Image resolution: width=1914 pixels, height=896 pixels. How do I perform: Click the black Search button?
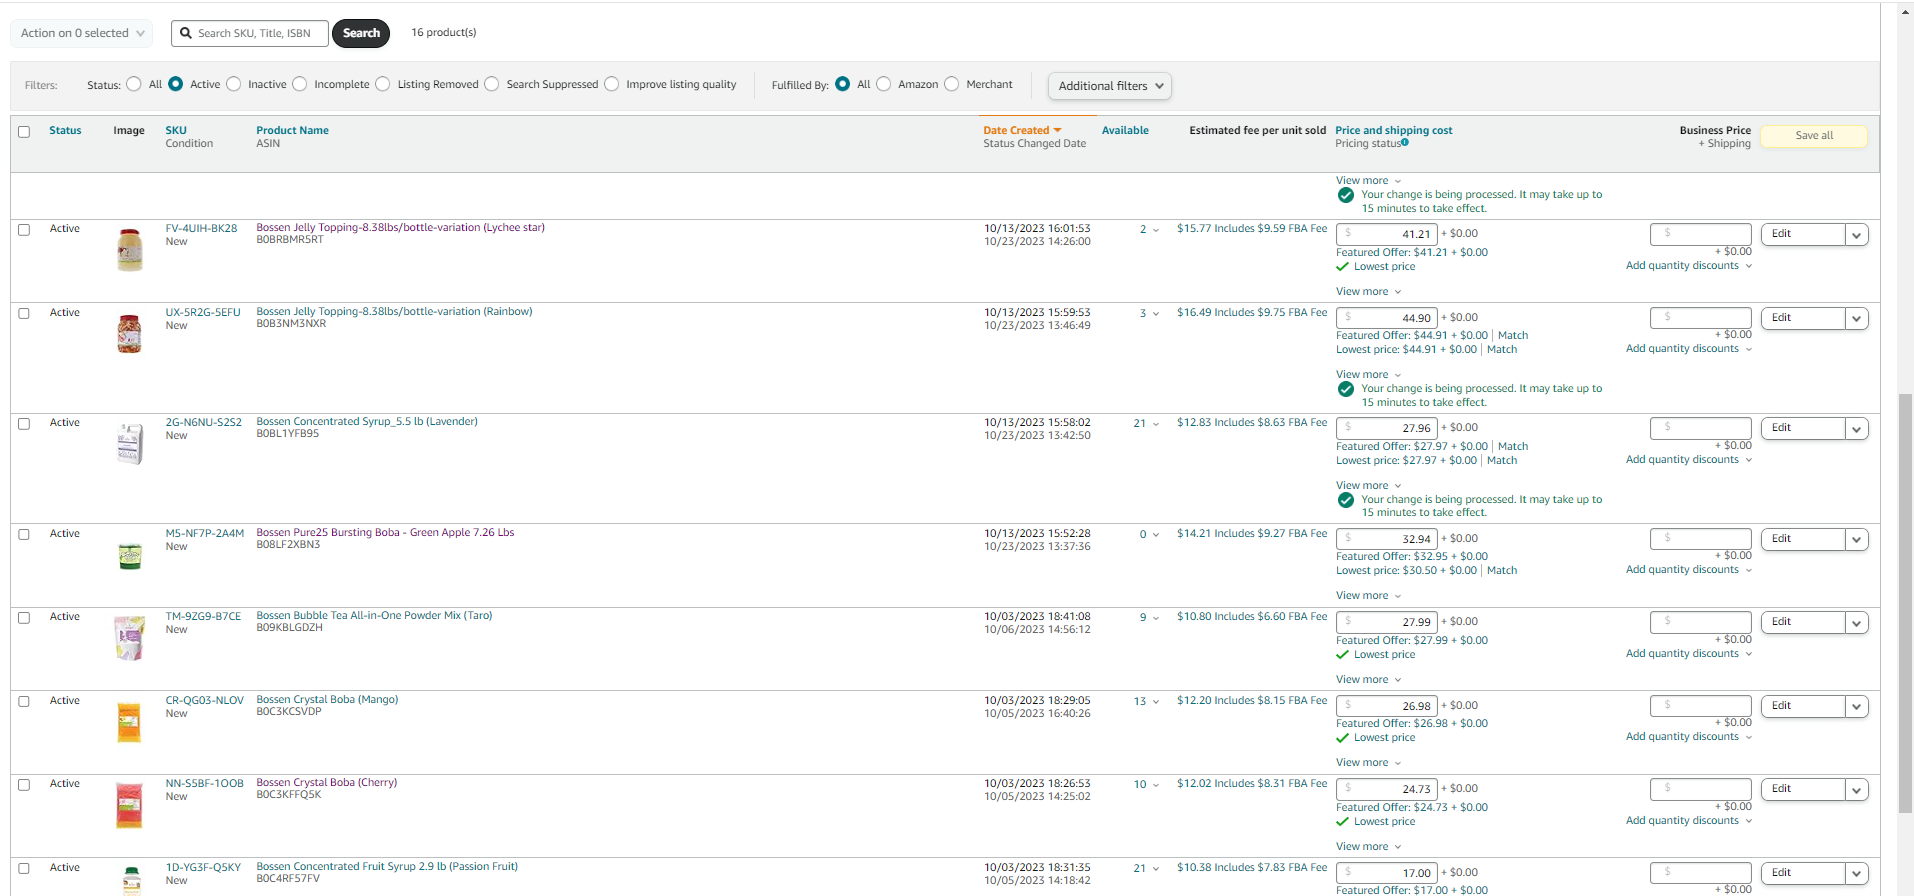click(x=361, y=33)
